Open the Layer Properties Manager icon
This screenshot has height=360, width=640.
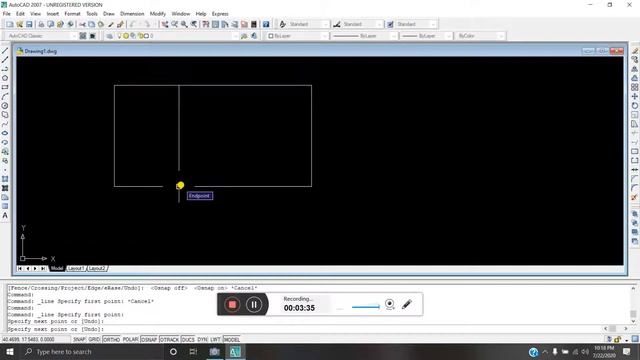pos(109,36)
